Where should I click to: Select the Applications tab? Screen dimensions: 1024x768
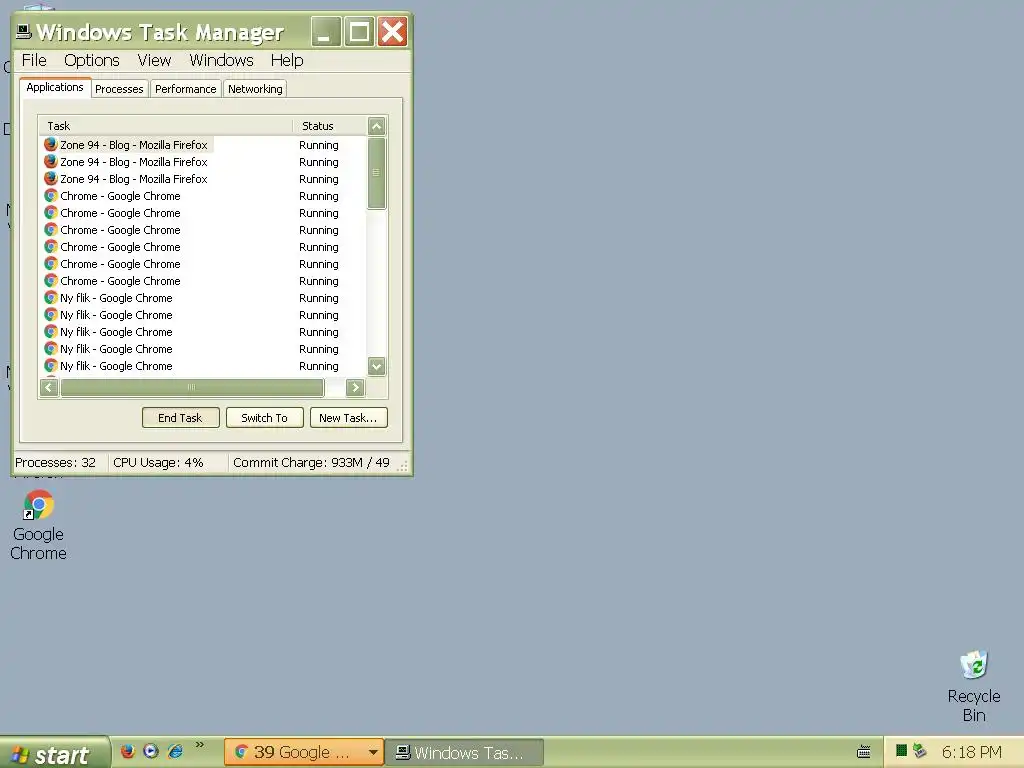pyautogui.click(x=55, y=87)
